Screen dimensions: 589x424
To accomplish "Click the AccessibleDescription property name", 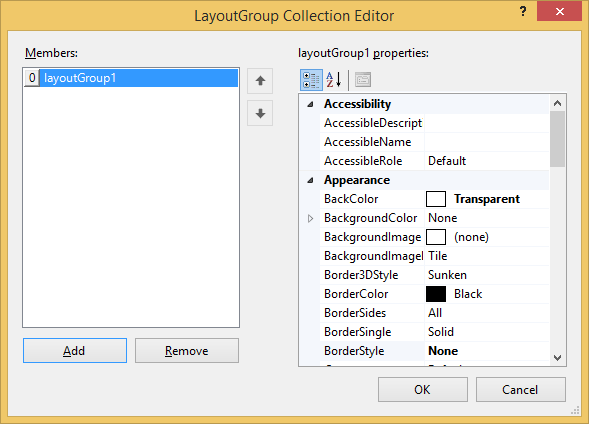I will point(373,123).
